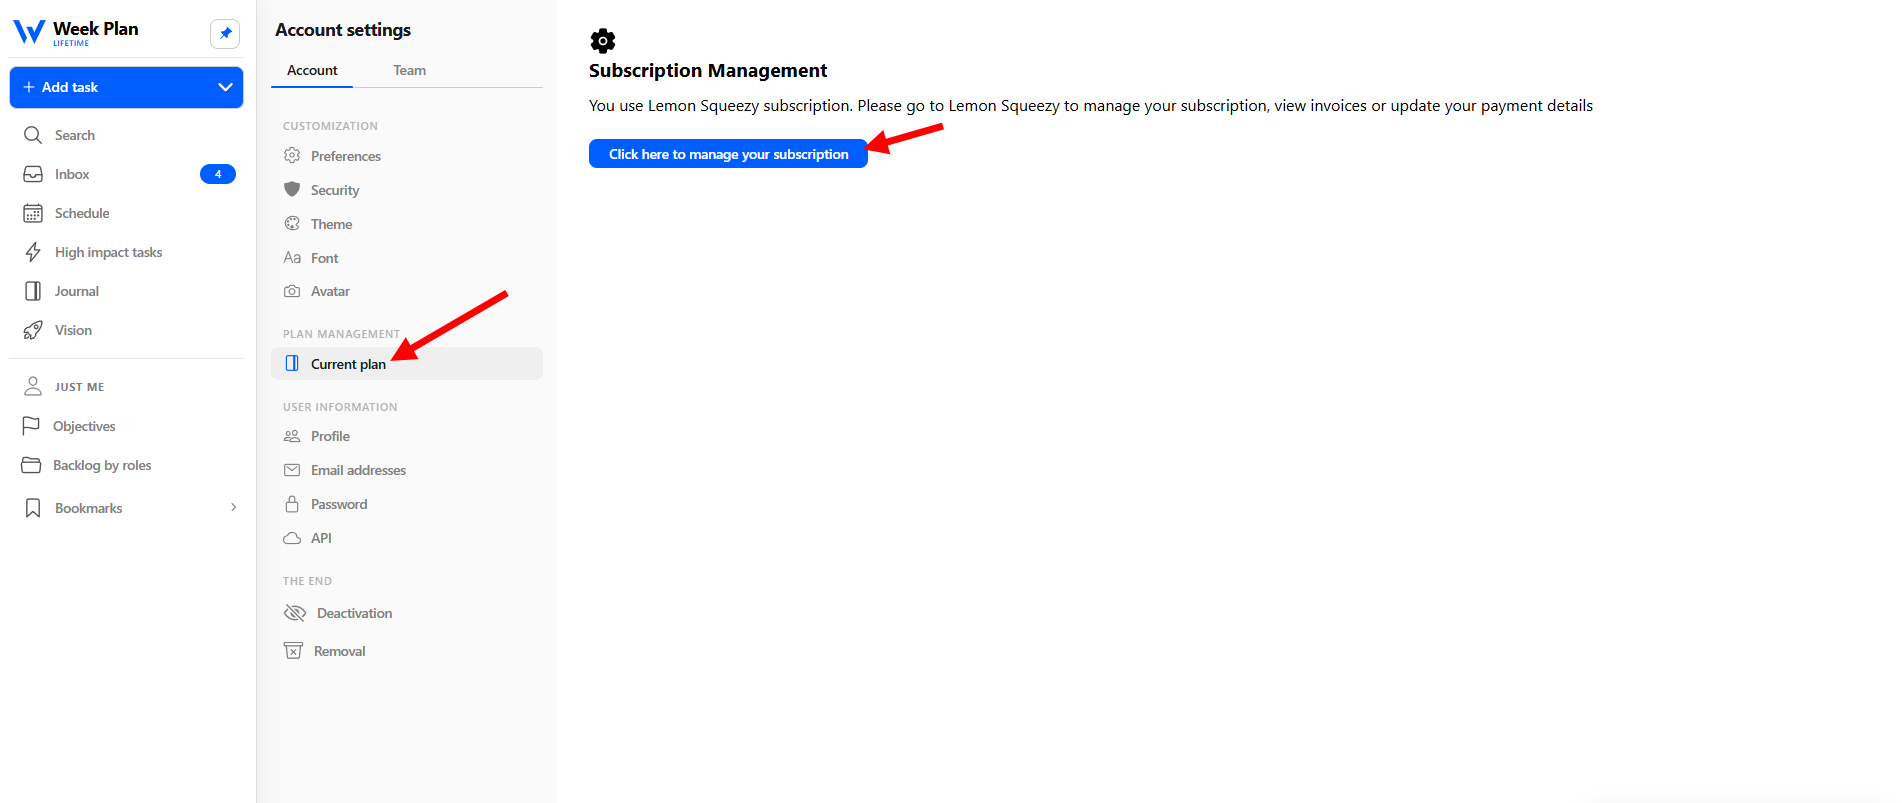Open Deactivation settings
Screen dimensions: 1902x803
[354, 613]
